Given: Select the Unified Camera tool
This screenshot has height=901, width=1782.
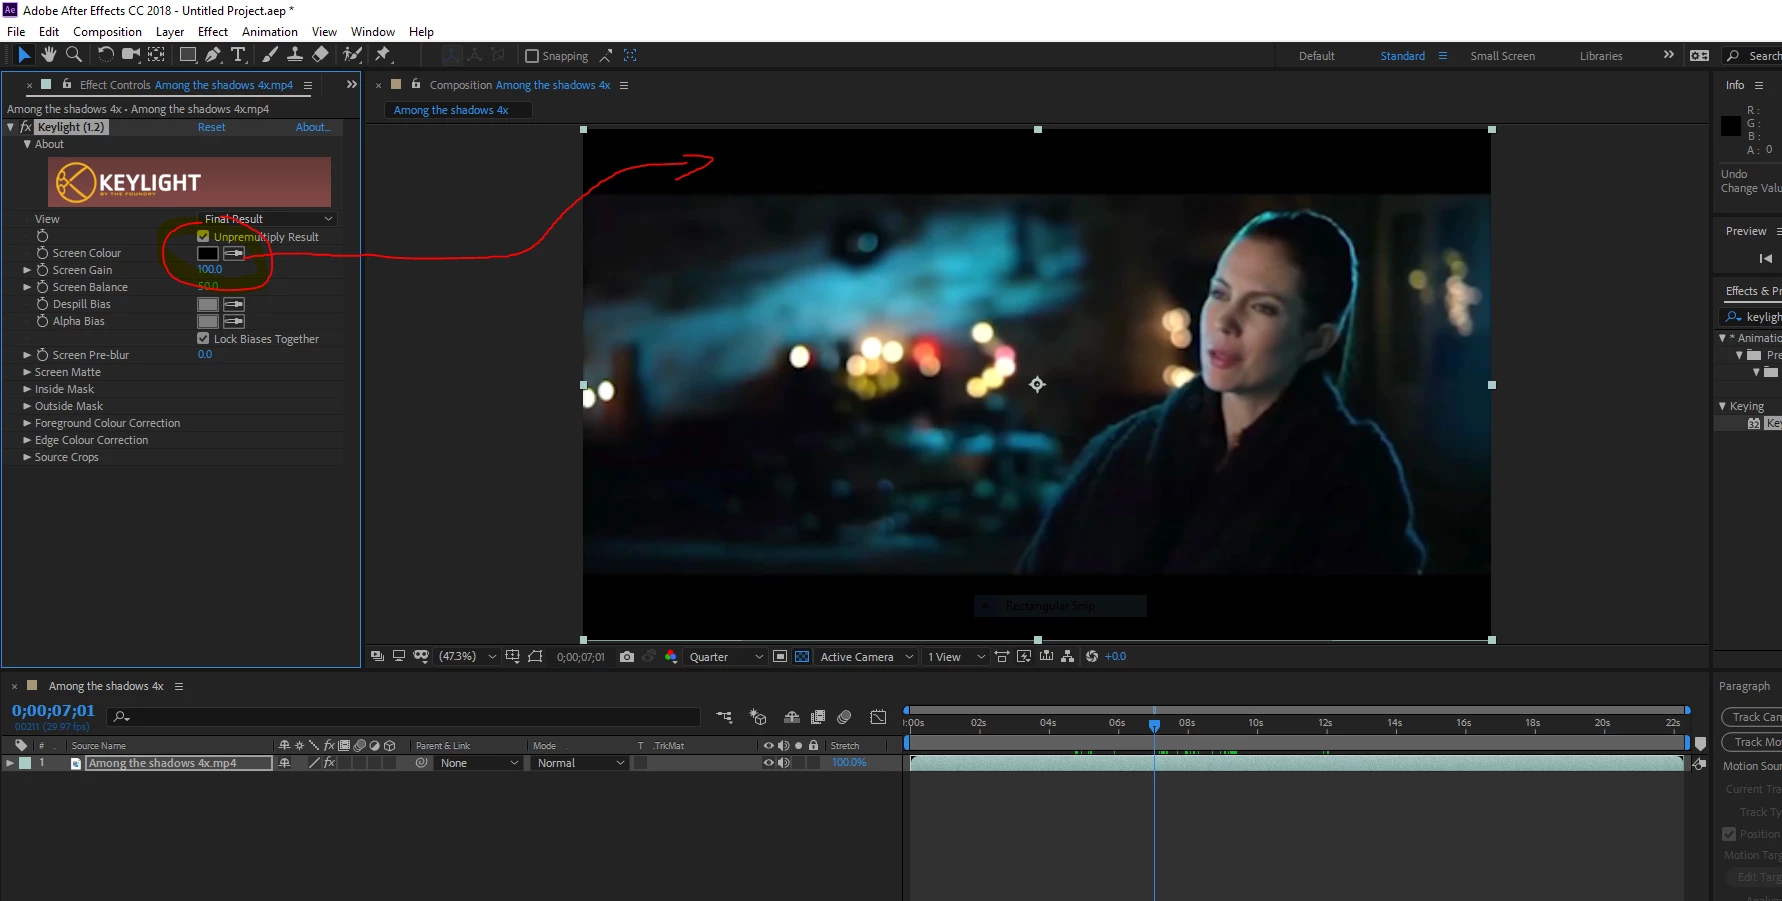Looking at the screenshot, I should (131, 55).
